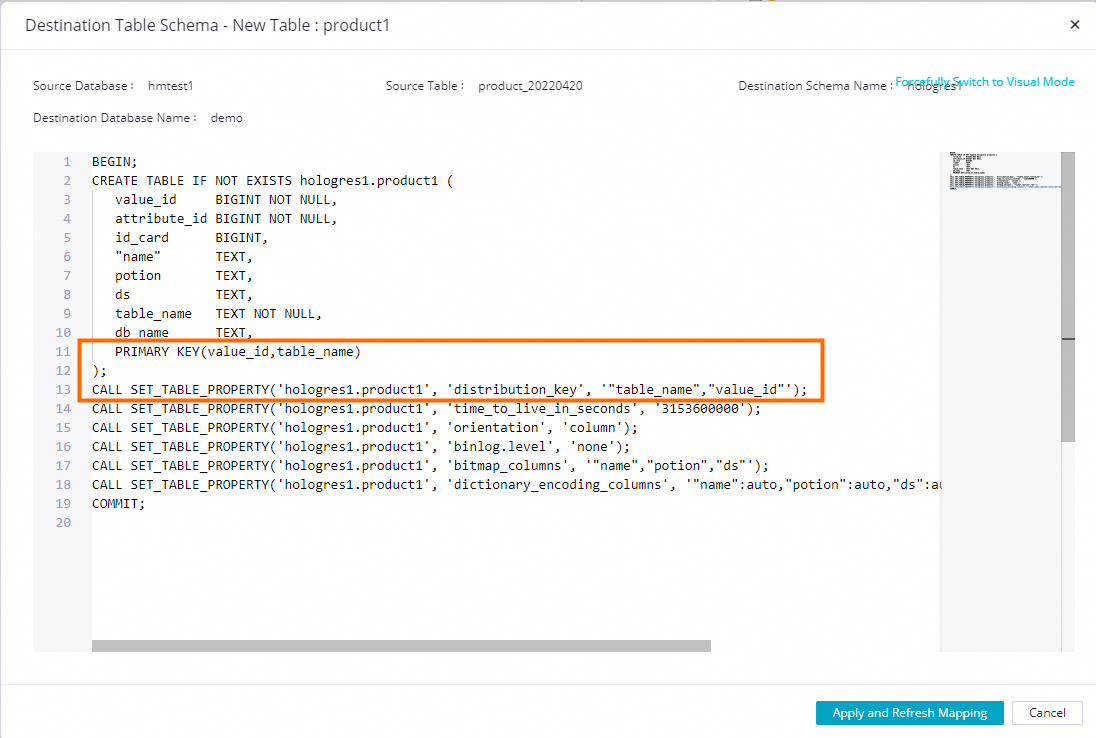Click the horizontal scrollbar of the code editor
The width and height of the screenshot is (1096, 738).
(401, 646)
